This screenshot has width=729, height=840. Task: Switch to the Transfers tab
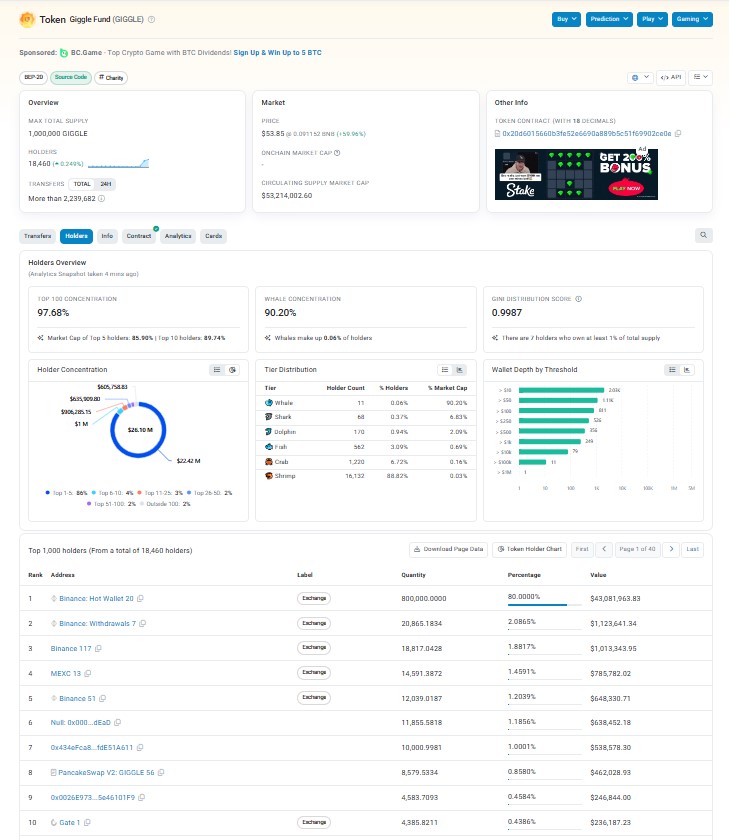[x=37, y=236]
